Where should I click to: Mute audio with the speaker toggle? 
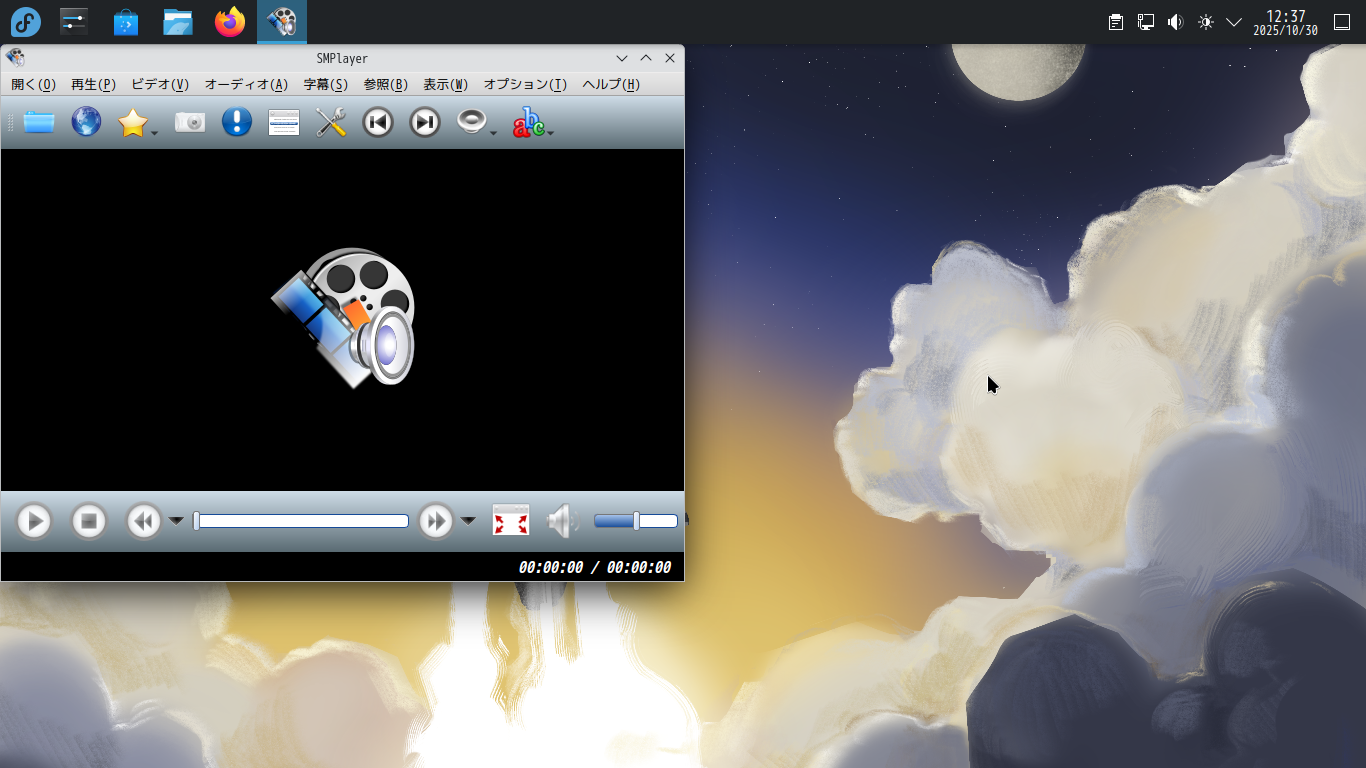(x=563, y=521)
